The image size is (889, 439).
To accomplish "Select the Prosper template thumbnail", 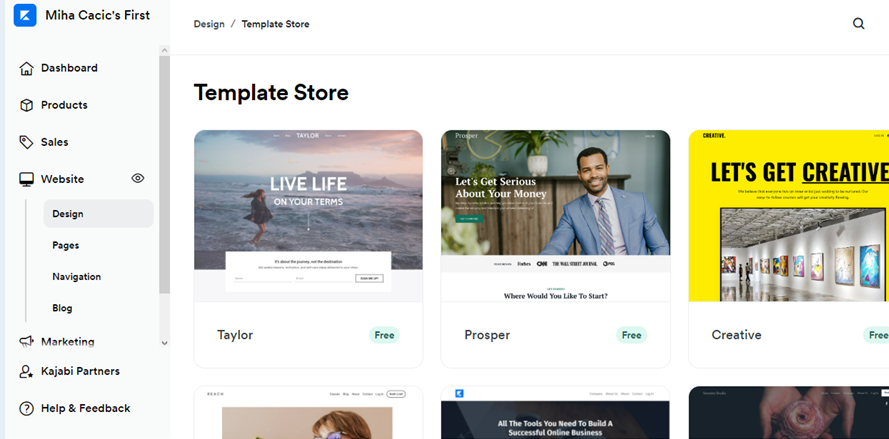I will [x=556, y=216].
